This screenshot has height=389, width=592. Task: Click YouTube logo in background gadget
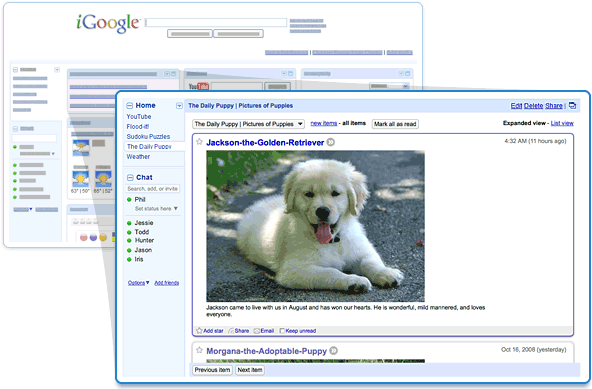(199, 86)
